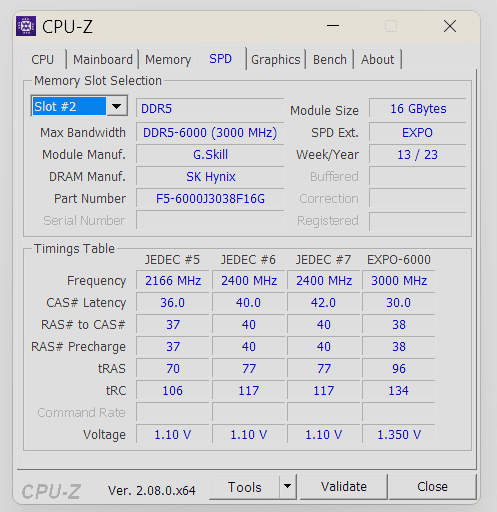The width and height of the screenshot is (497, 512).
Task: Close the CPU-Z window with X
Action: point(450,26)
